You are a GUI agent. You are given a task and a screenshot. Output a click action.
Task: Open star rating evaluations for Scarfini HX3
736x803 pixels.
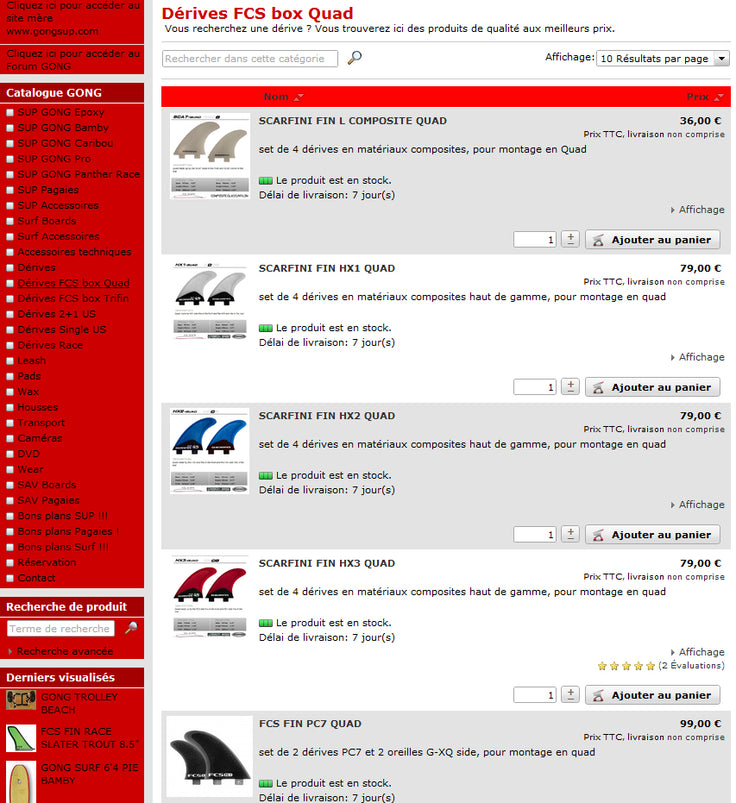click(x=661, y=666)
